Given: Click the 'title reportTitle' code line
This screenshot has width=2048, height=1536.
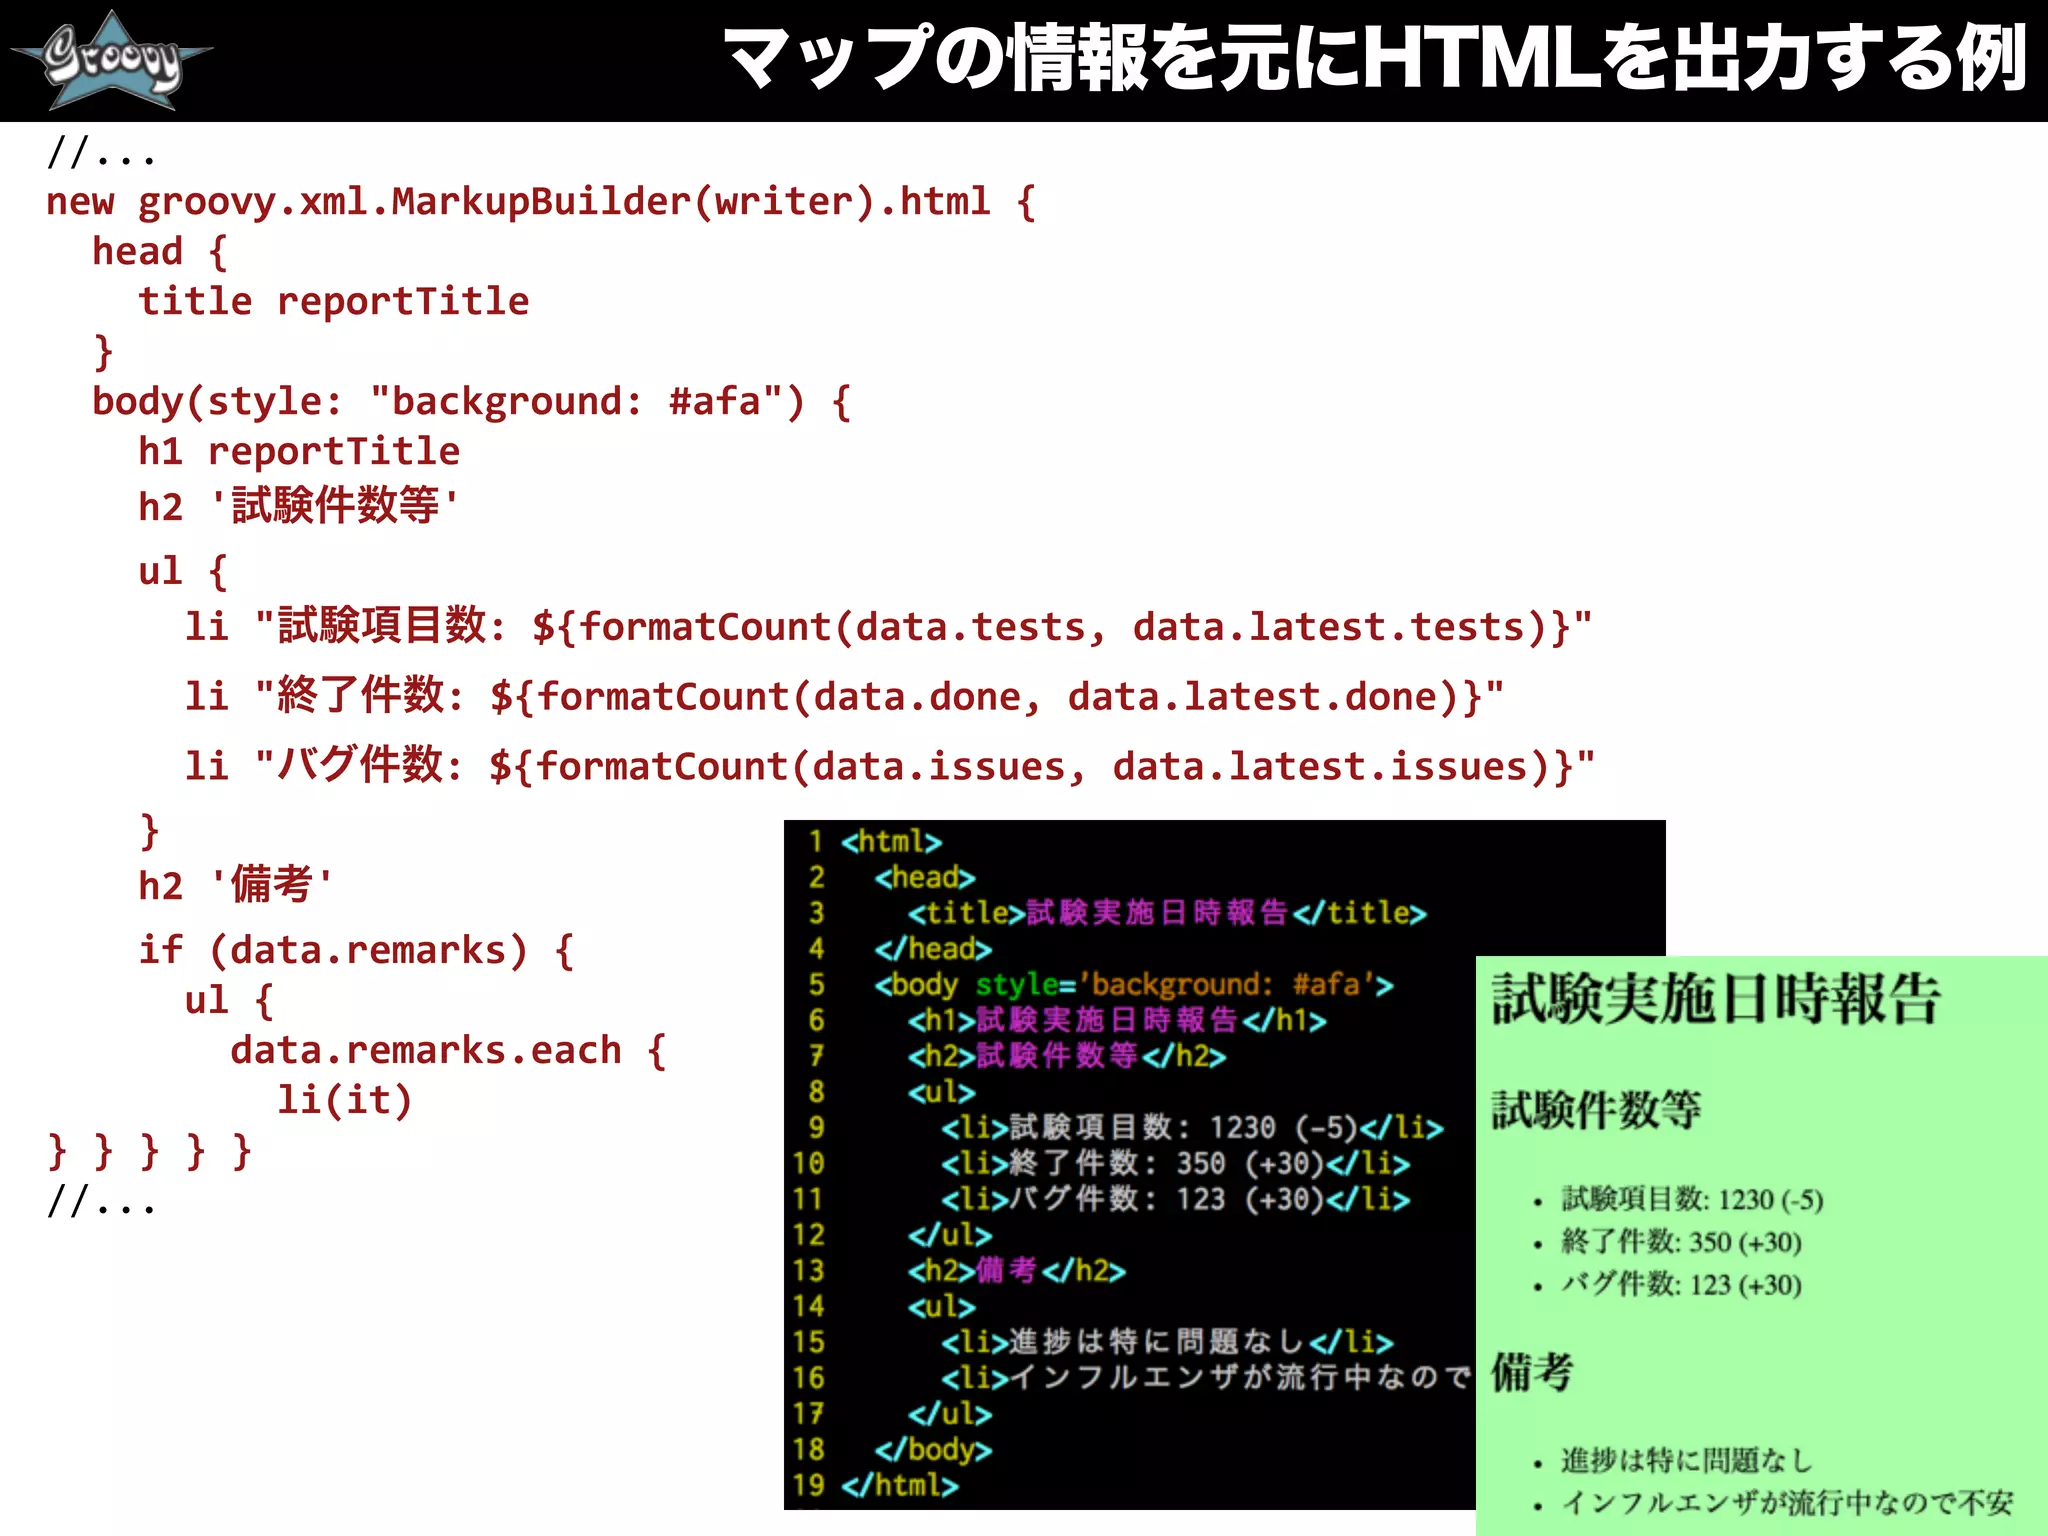Looking at the screenshot, I should [334, 301].
